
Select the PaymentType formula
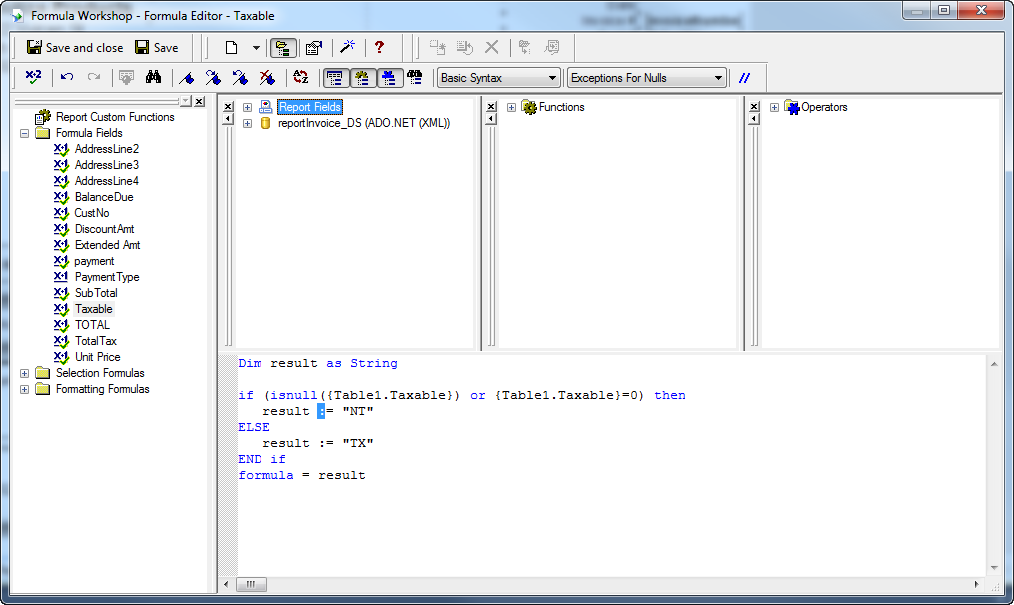coord(107,277)
